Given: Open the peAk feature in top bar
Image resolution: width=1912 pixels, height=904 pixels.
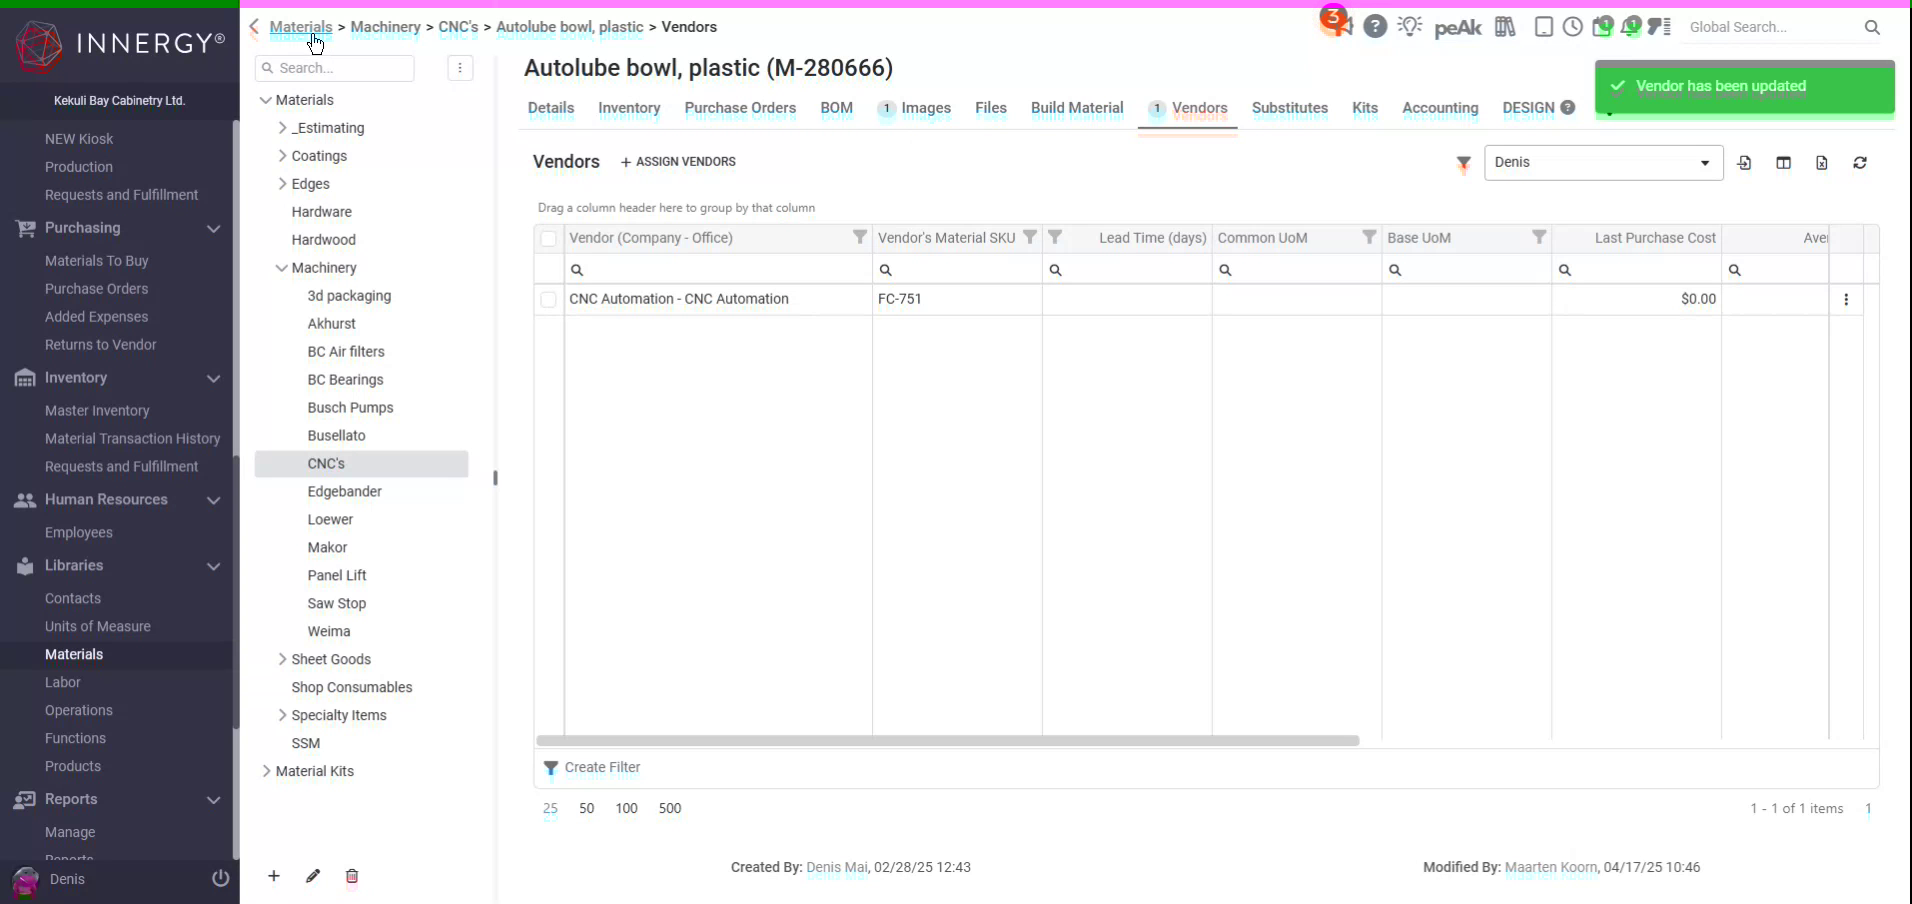Looking at the screenshot, I should pos(1458,27).
